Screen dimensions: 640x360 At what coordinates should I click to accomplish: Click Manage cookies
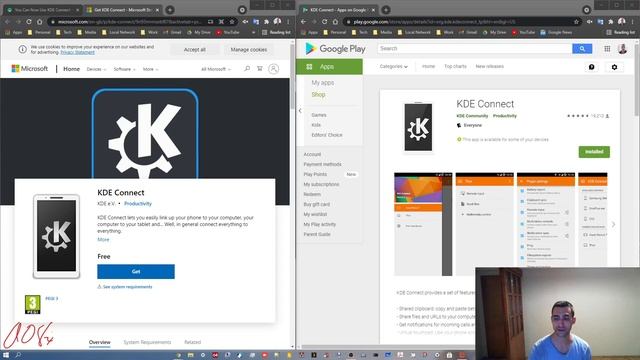pos(249,49)
